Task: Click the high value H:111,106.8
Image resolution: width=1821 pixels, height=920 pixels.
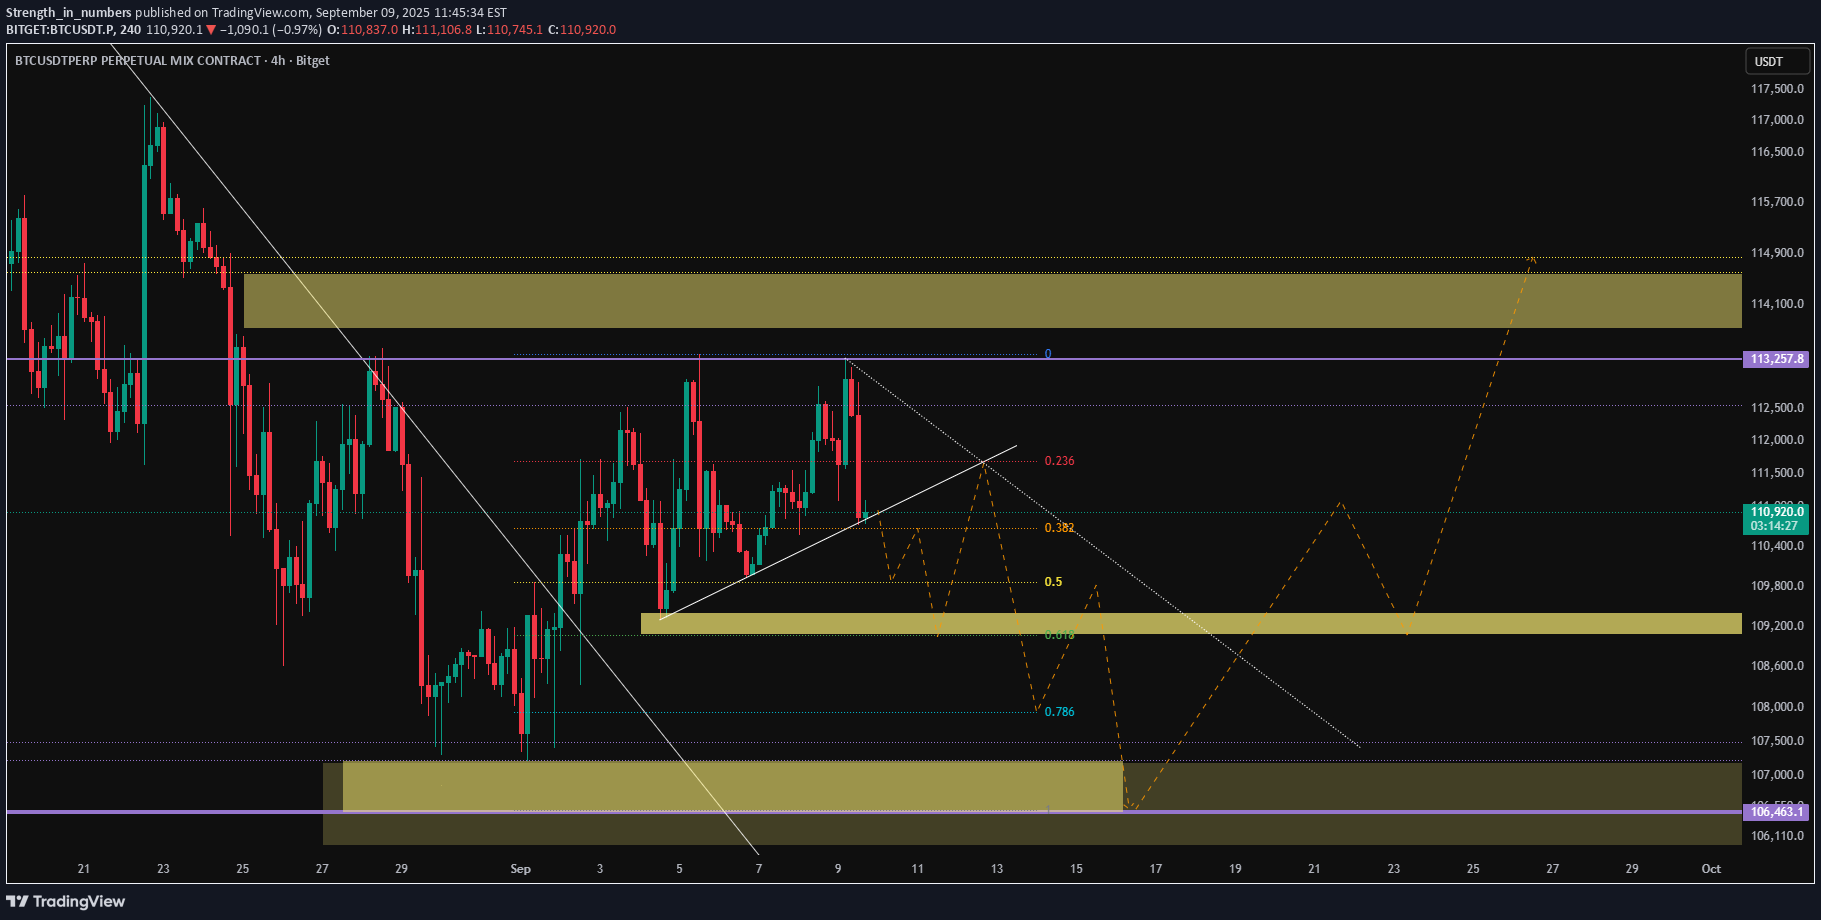Action: pyautogui.click(x=437, y=30)
